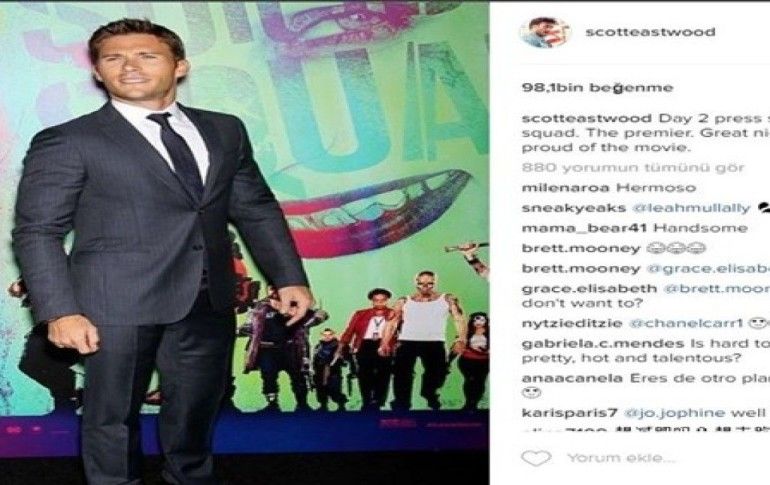Open the anaacanela user profile
This screenshot has width=770, height=485.
pos(572,378)
